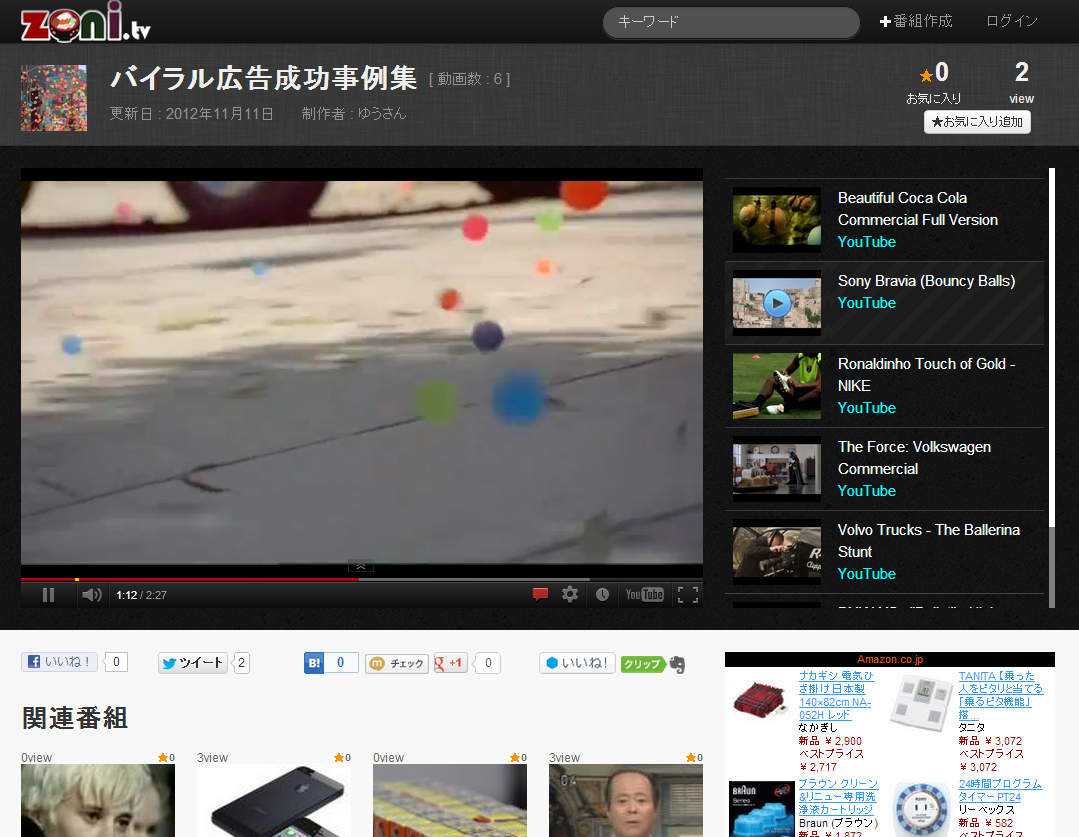Play Volvo Trucks - The Ballerina Stunt
The height and width of the screenshot is (837, 1079).
[928, 540]
